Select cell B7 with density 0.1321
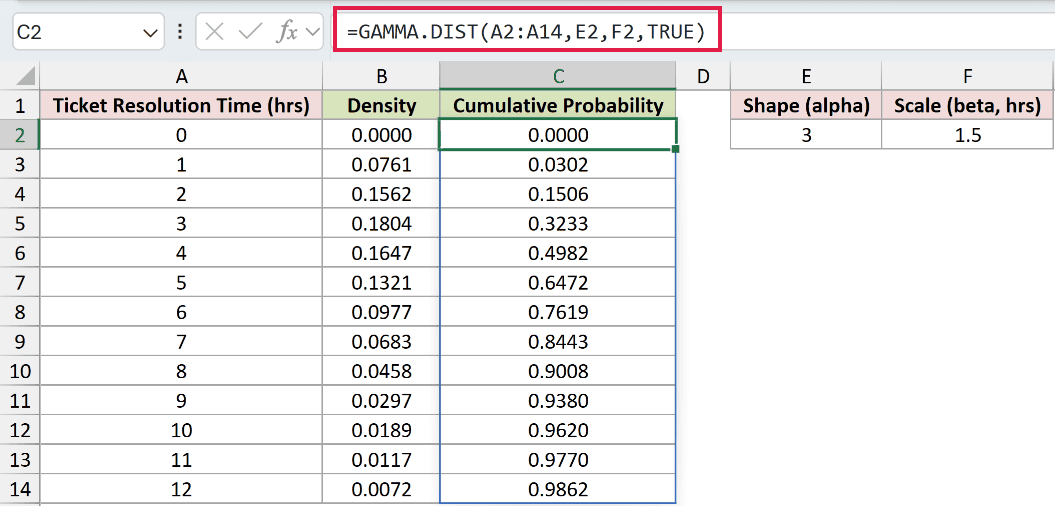The width and height of the screenshot is (1055, 506). pyautogui.click(x=381, y=283)
